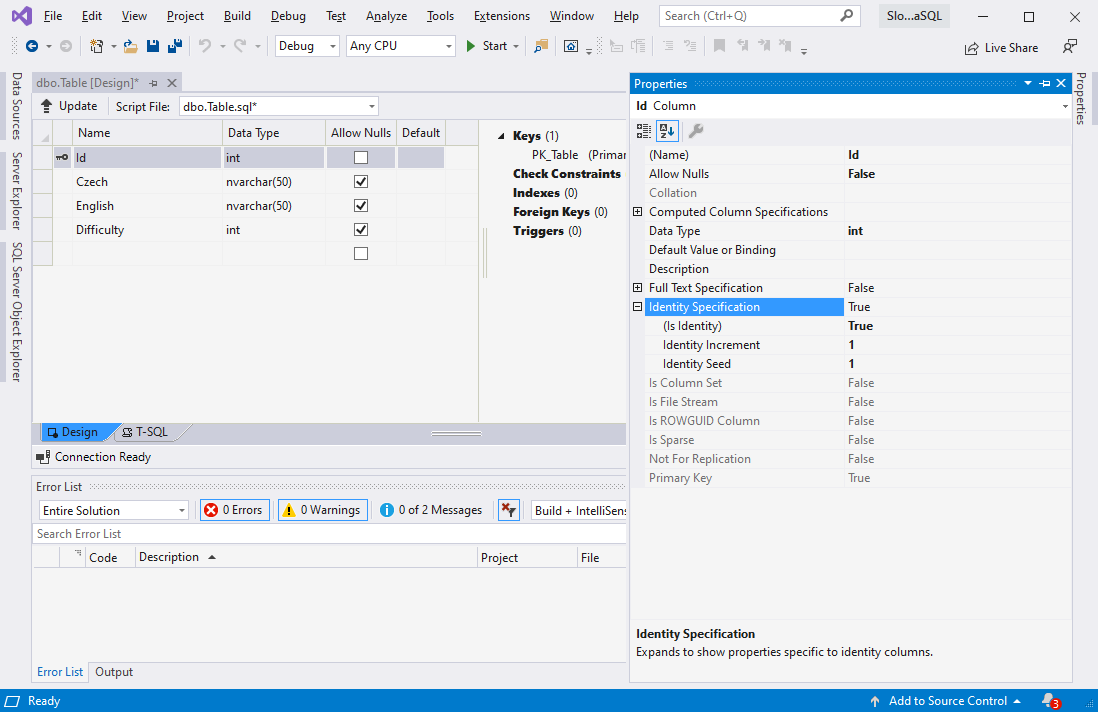This screenshot has width=1098, height=712.
Task: Expand Computed Column Specifications property
Action: coord(637,211)
